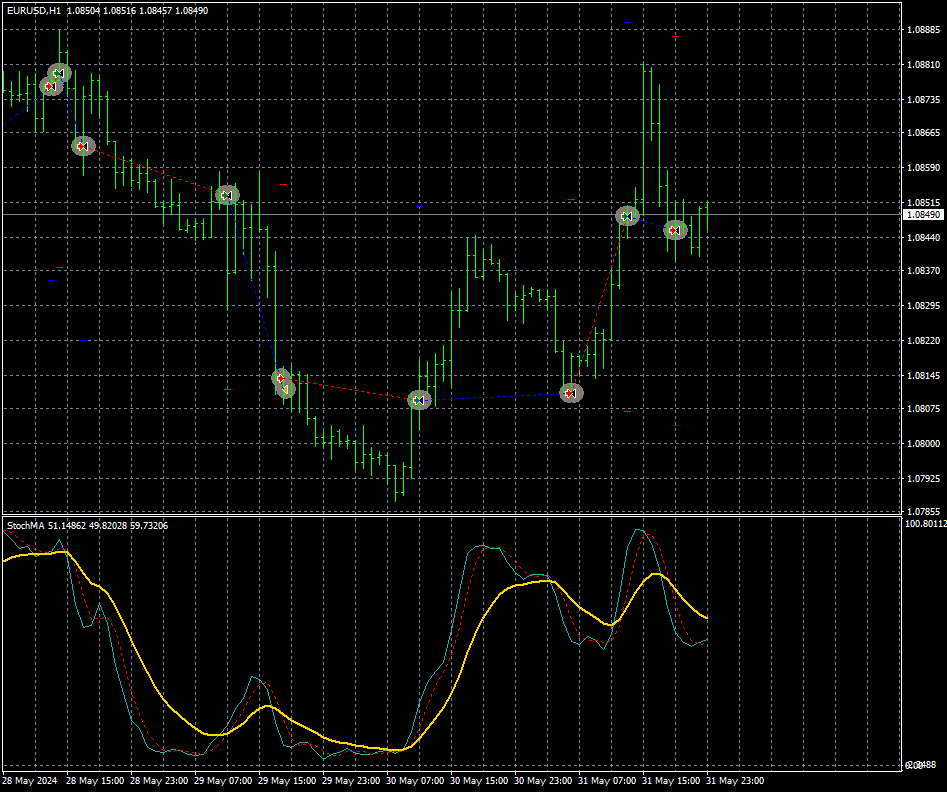Click the 1.08515 price axis label
Viewport: 947px width, 792px height.
pos(923,202)
